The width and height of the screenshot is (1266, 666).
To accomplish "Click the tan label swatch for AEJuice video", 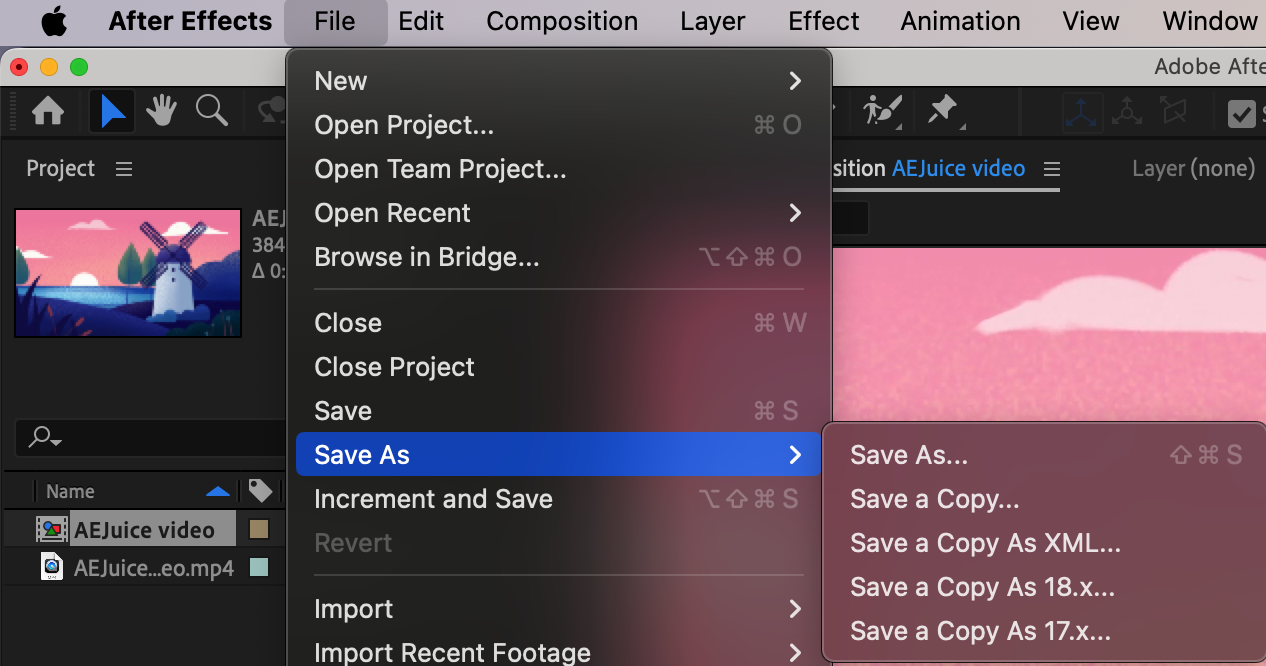I will (x=259, y=529).
